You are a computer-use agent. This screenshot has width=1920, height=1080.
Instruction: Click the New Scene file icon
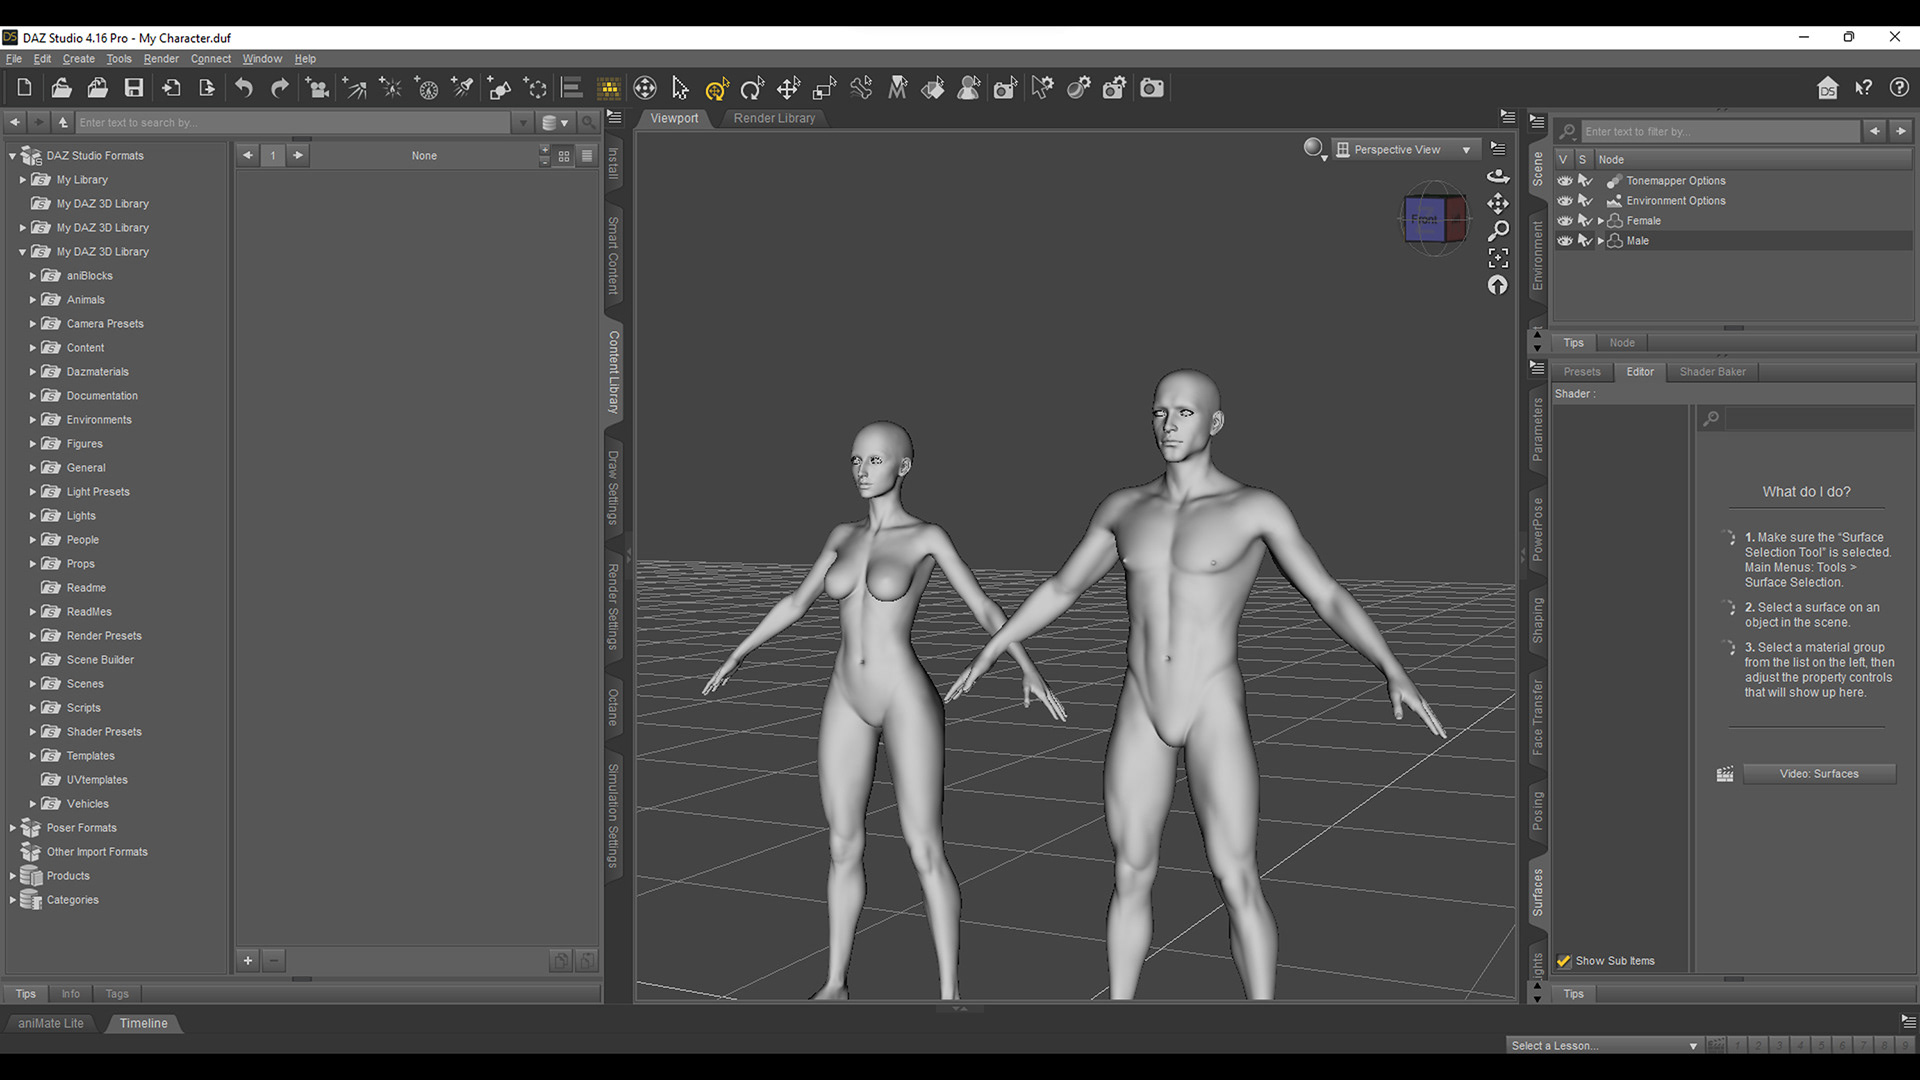[25, 88]
